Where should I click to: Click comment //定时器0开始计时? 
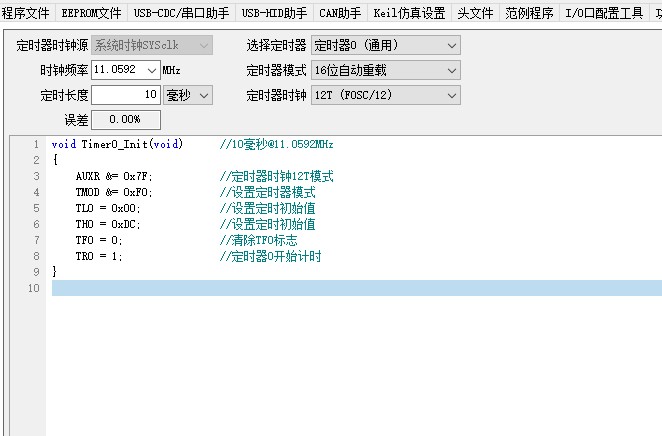270,257
